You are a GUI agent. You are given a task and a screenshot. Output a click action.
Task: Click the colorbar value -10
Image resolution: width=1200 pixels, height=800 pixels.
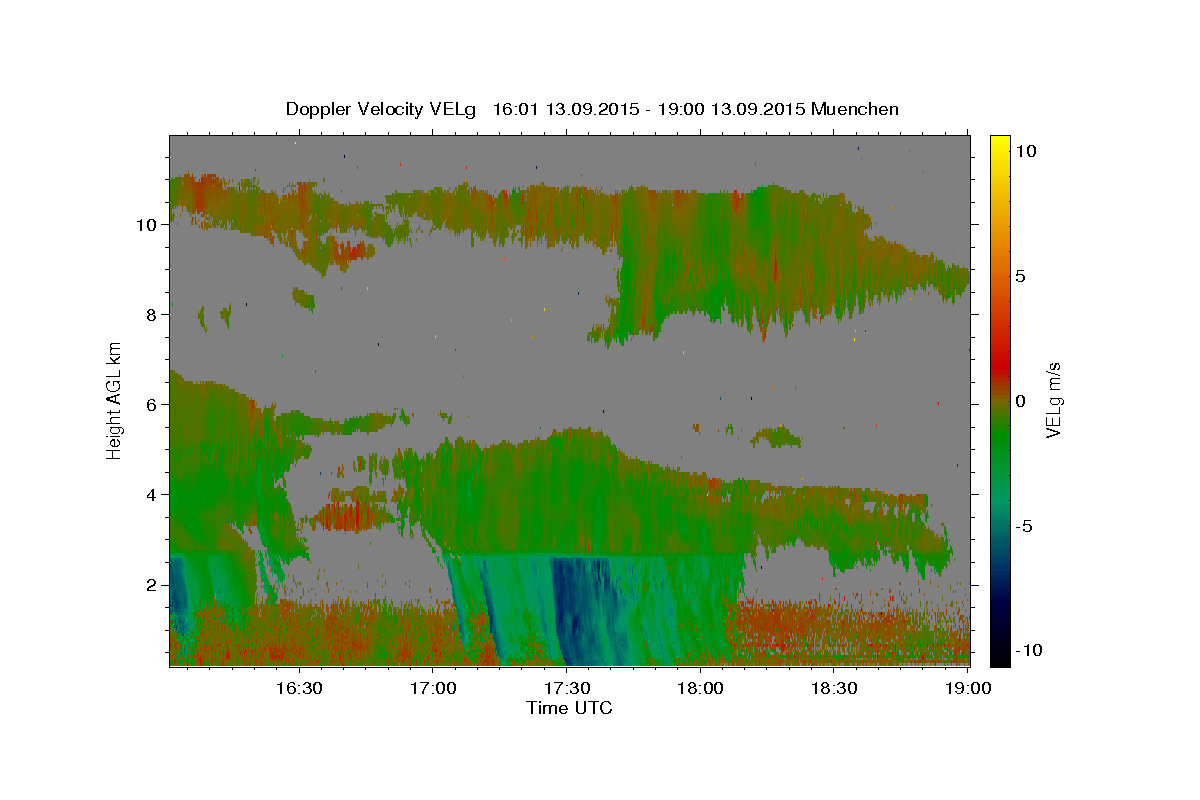coord(1028,650)
